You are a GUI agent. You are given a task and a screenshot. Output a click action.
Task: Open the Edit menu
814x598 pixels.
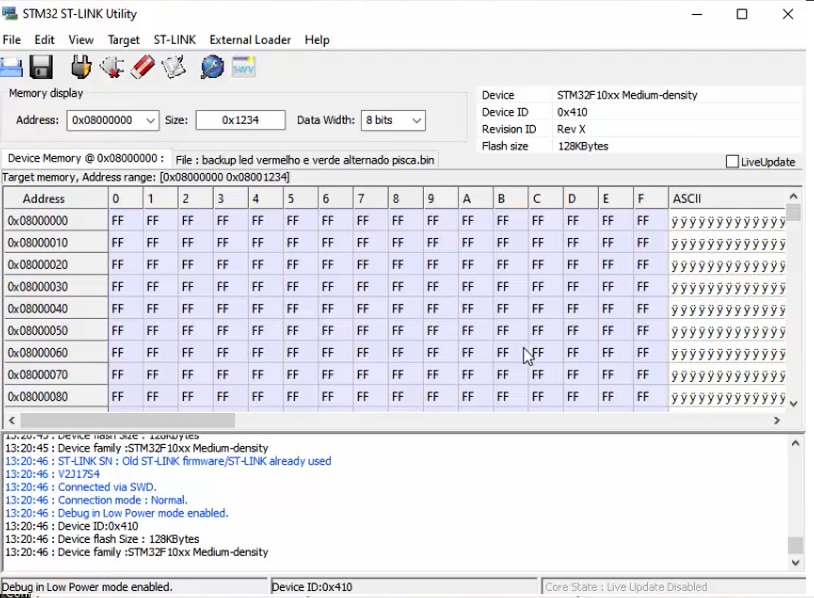pyautogui.click(x=44, y=40)
